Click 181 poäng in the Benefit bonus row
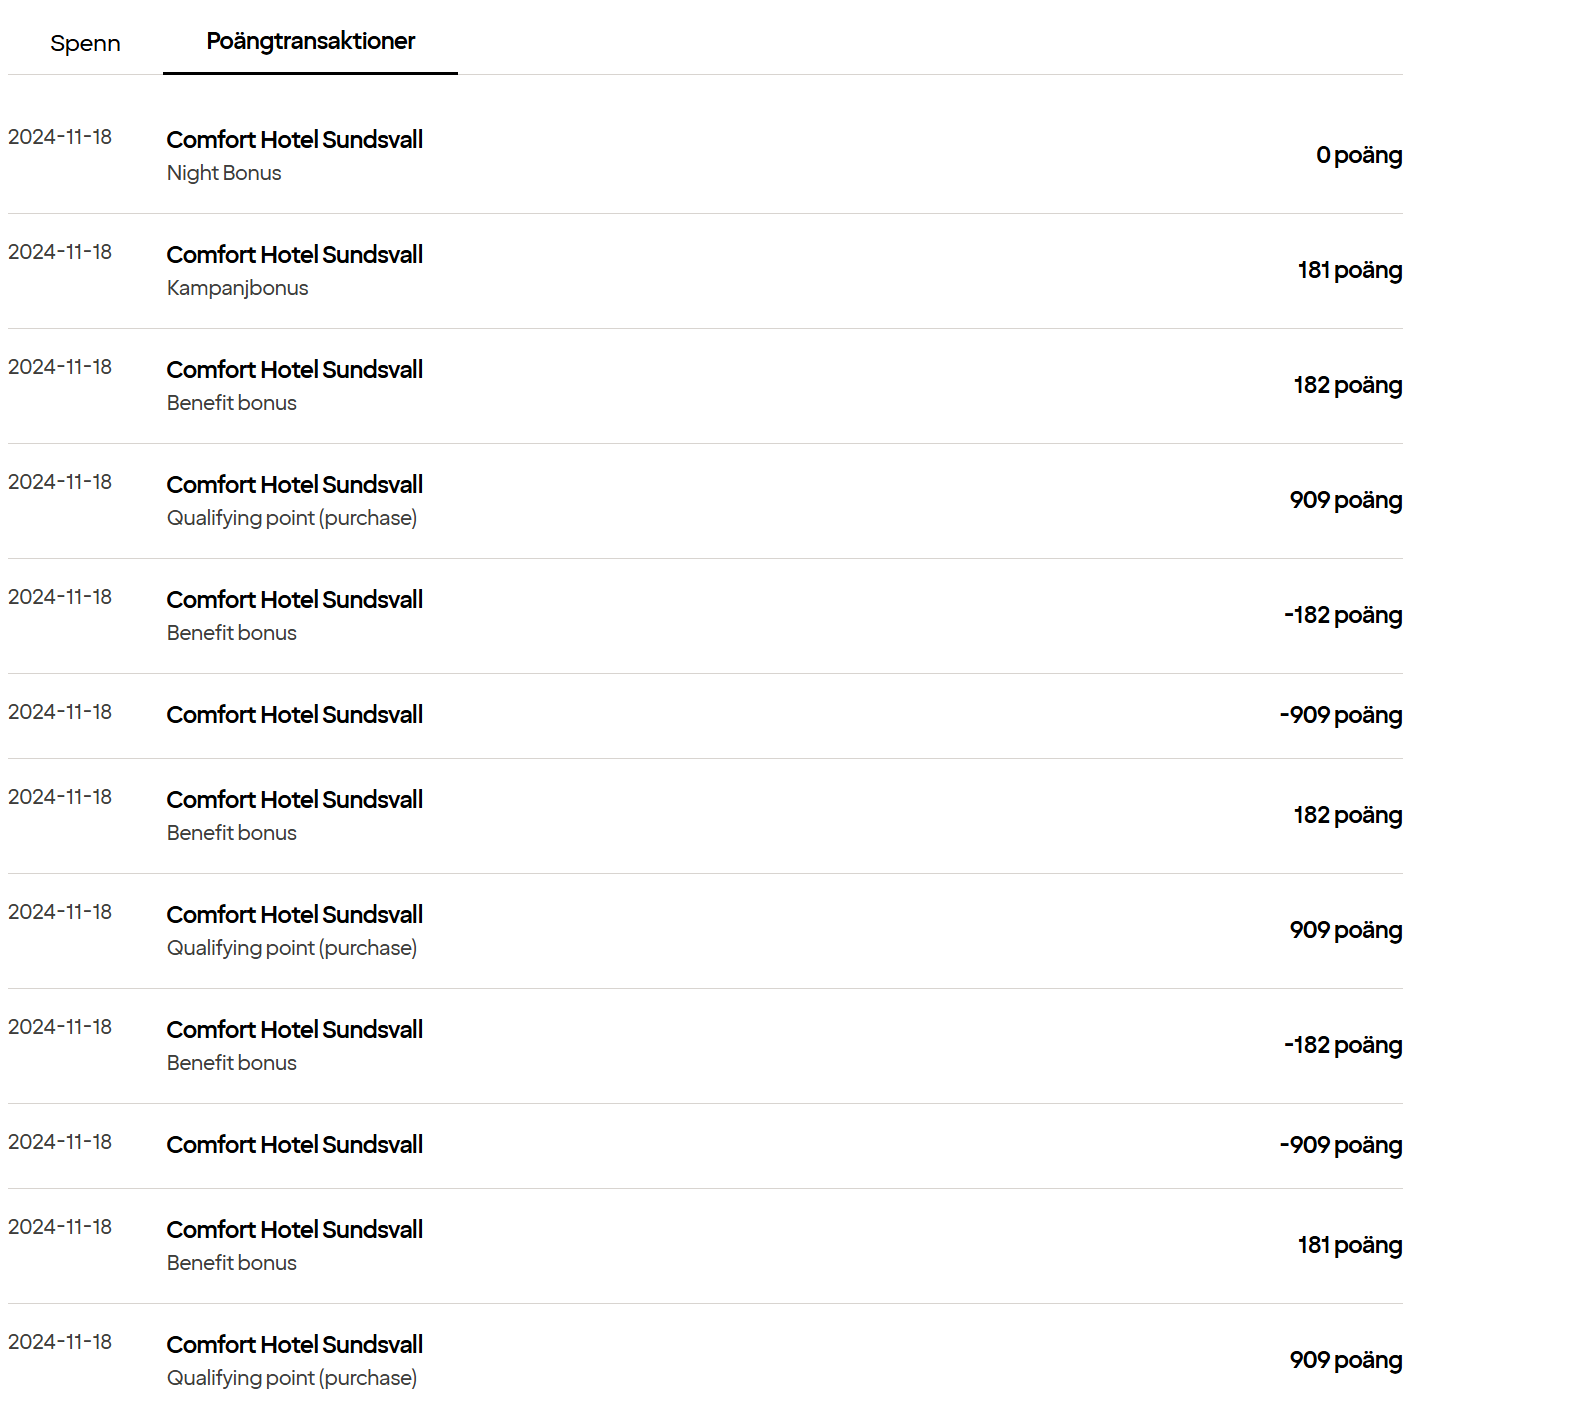The height and width of the screenshot is (1414, 1575). [x=1349, y=1245]
